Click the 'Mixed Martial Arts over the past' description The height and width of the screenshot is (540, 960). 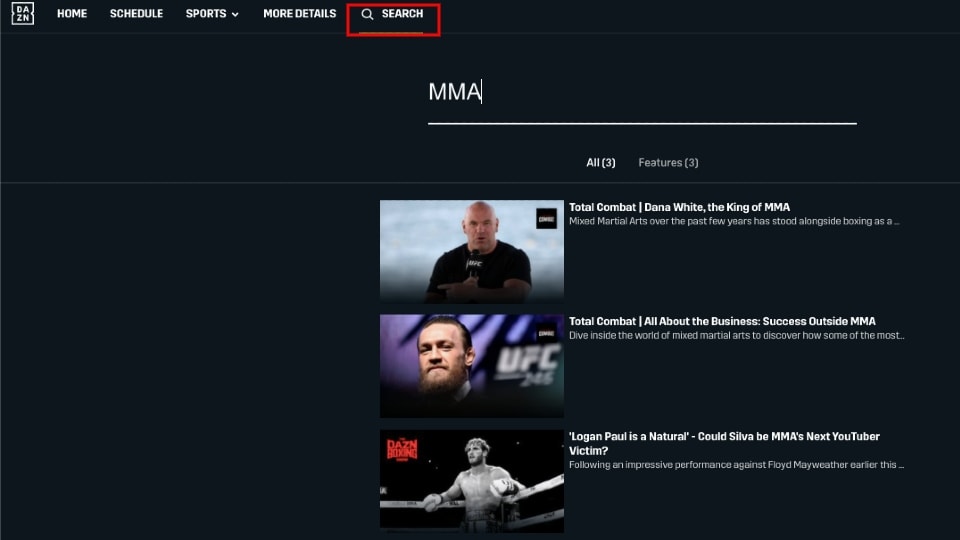tap(733, 221)
